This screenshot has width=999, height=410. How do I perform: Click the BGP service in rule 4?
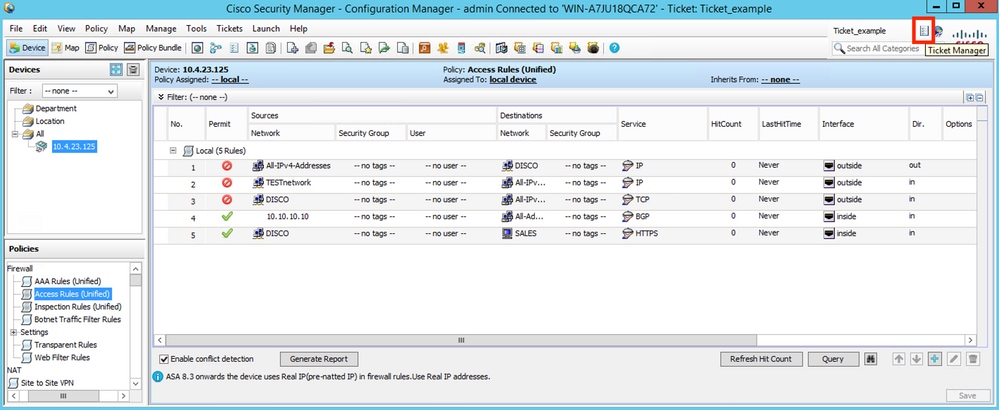pyautogui.click(x=642, y=216)
